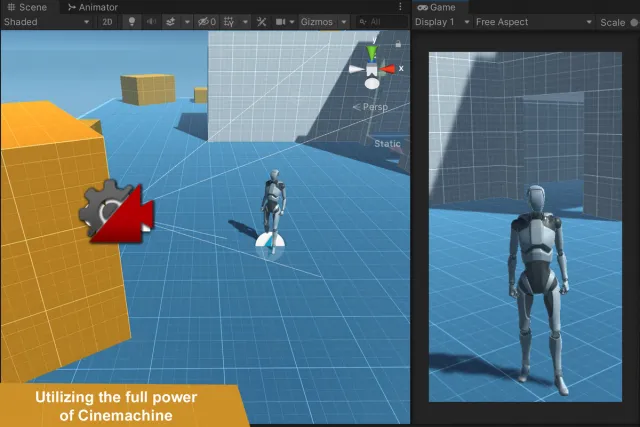
Task: Click the scene camera settings icon
Action: 280,22
